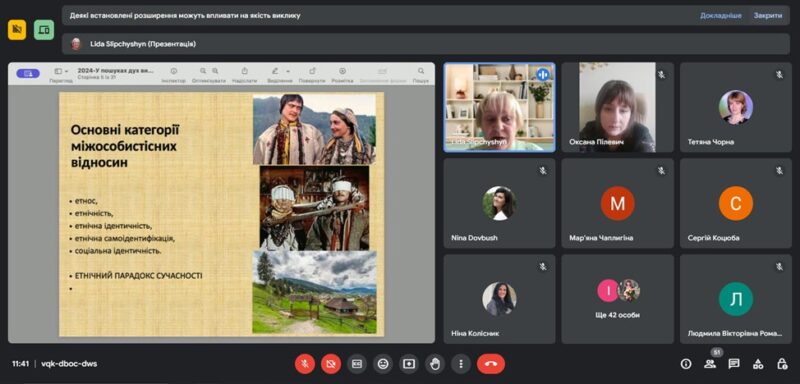Click the slide title Основні категорії
This screenshot has height=384, width=800.
[x=125, y=146]
